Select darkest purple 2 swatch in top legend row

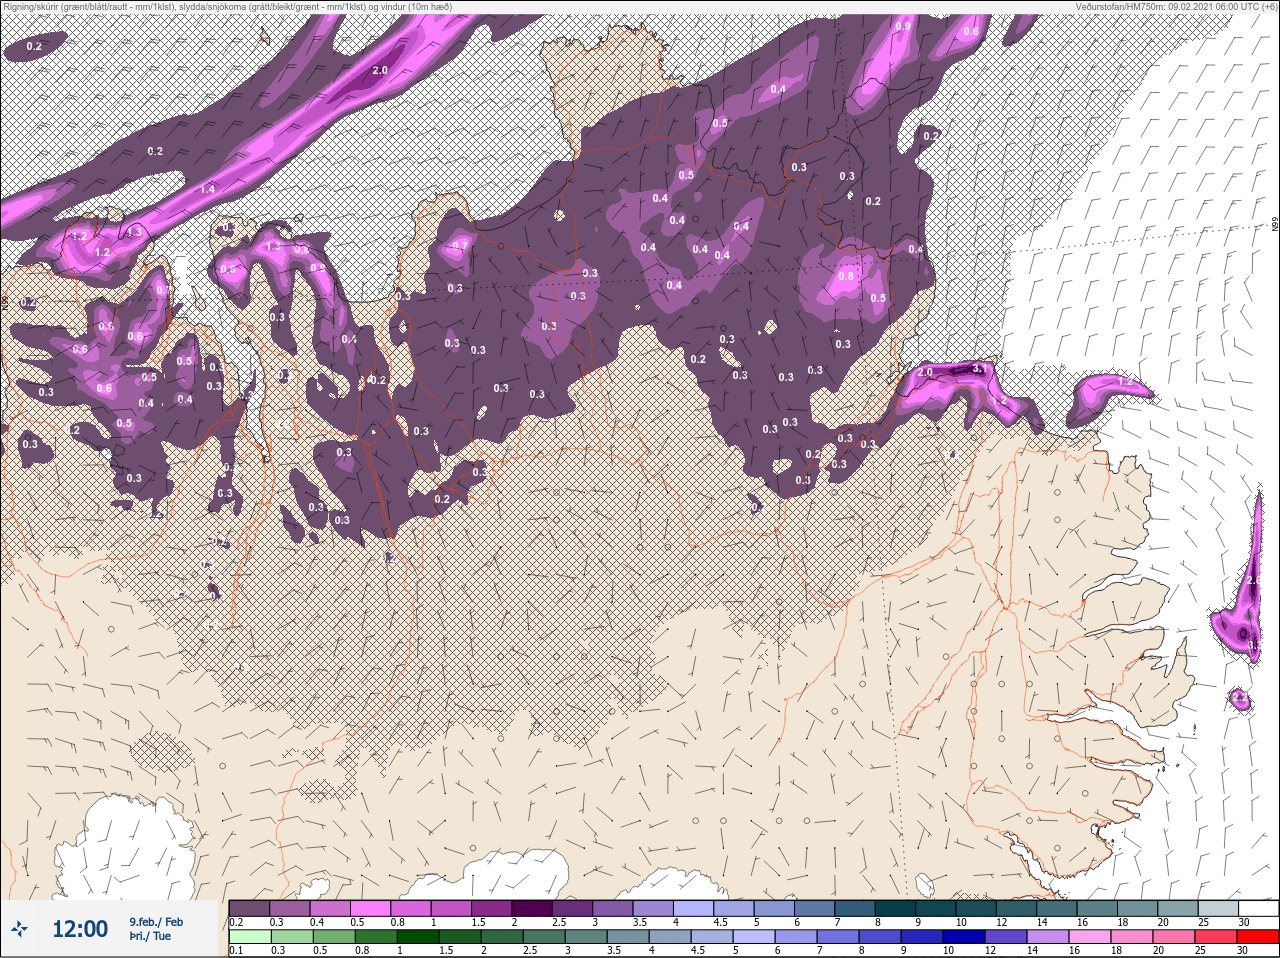tap(532, 908)
